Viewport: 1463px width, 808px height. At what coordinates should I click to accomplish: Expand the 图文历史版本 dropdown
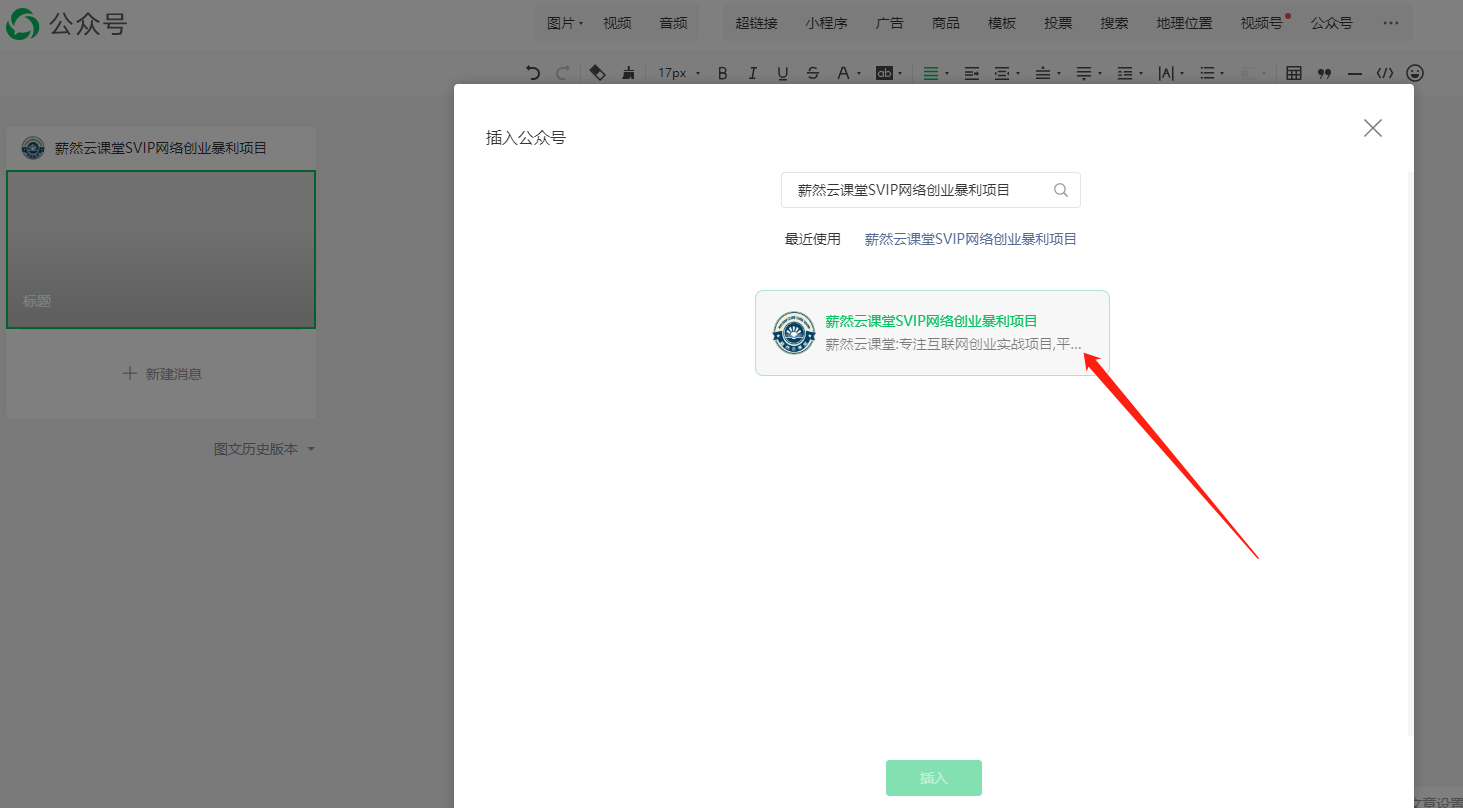coord(264,449)
